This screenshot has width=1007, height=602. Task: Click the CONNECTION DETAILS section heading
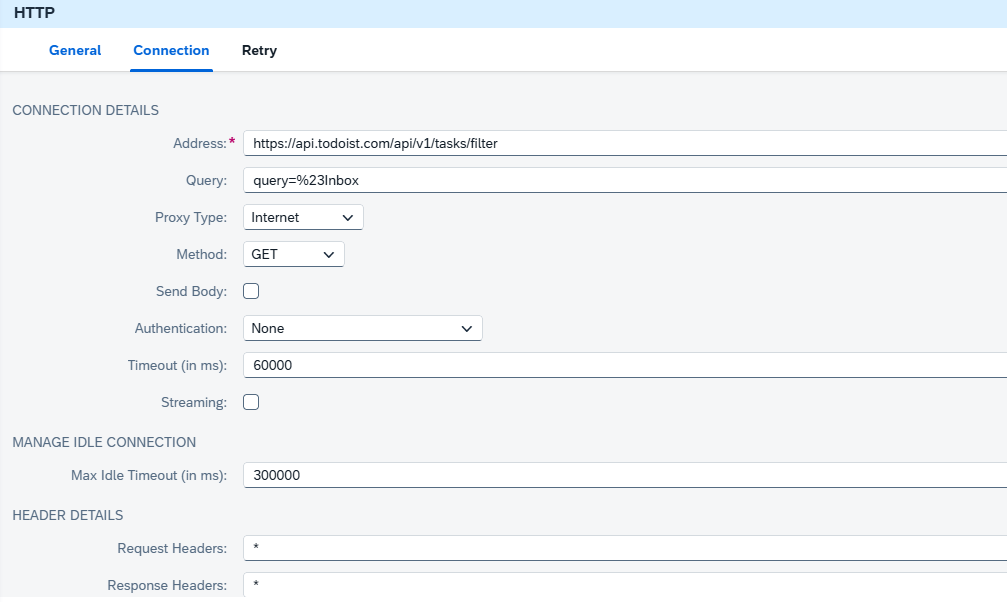tap(85, 111)
